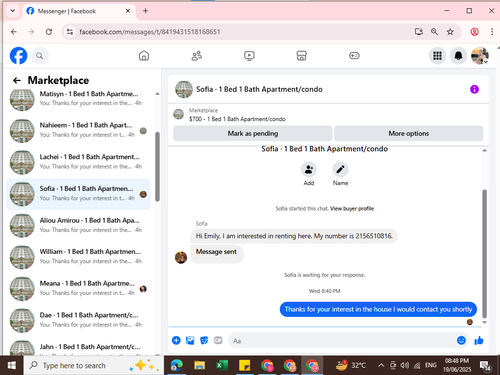Click the taskbar 'Type here to search' box
500x375 pixels.
coord(93,366)
